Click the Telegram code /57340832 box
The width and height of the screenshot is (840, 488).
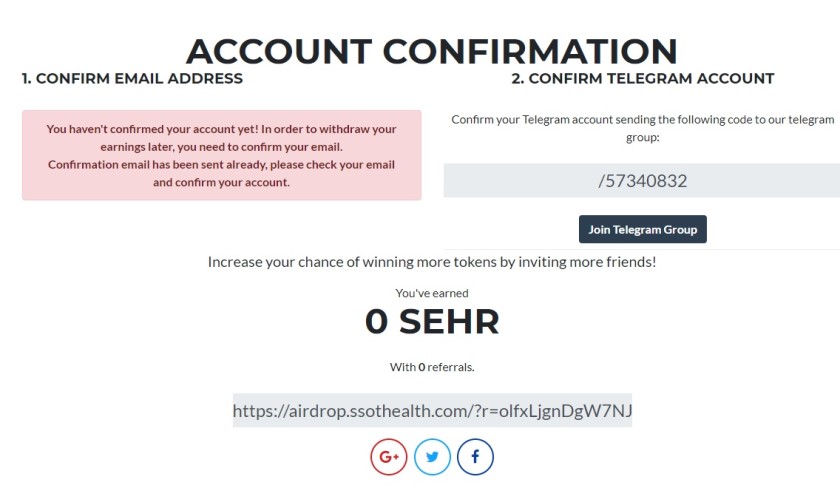(x=642, y=181)
